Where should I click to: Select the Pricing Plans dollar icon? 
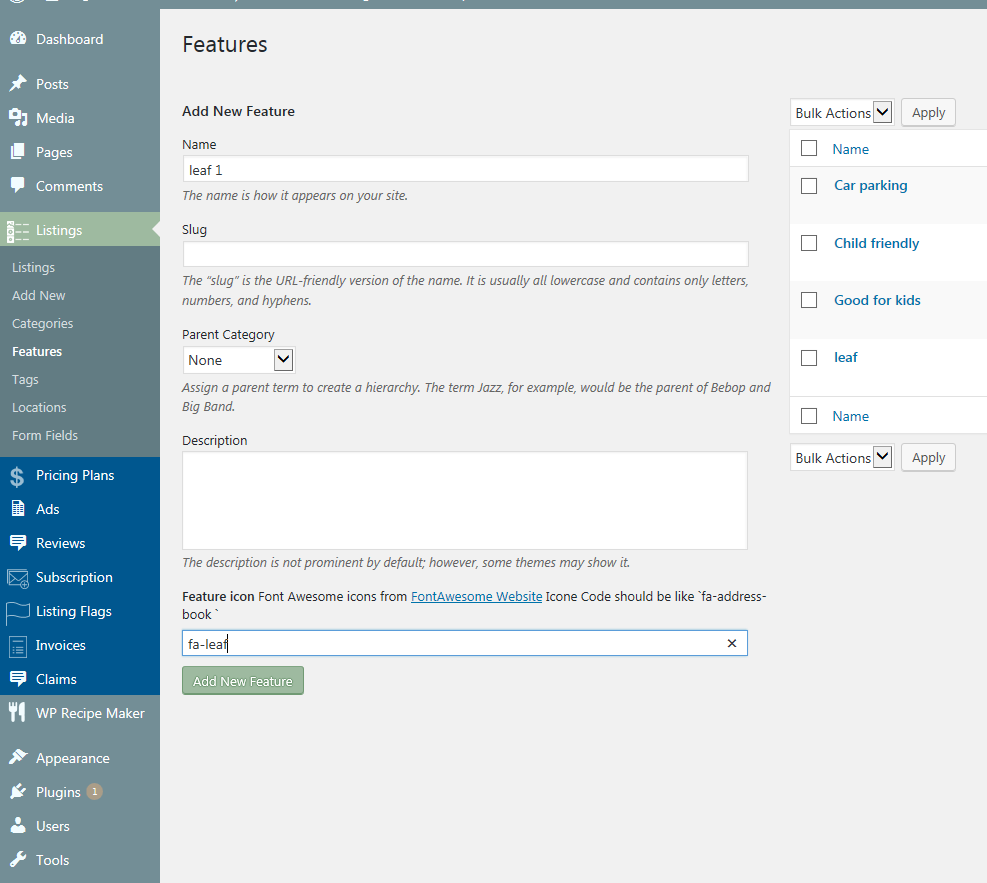click(18, 474)
